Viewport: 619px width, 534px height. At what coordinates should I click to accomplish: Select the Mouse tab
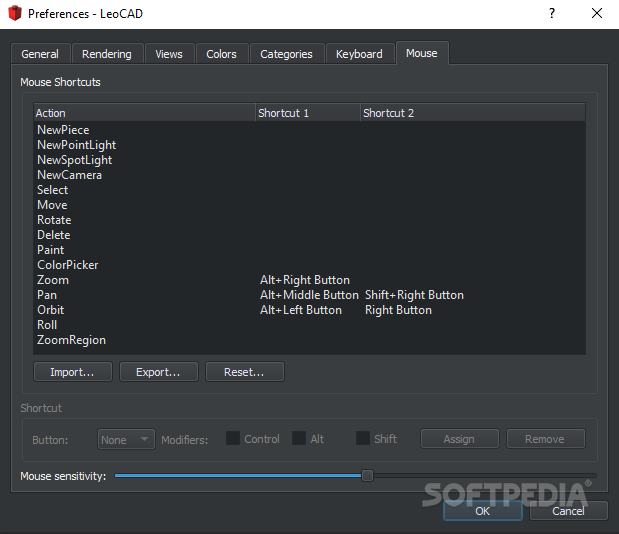point(422,53)
